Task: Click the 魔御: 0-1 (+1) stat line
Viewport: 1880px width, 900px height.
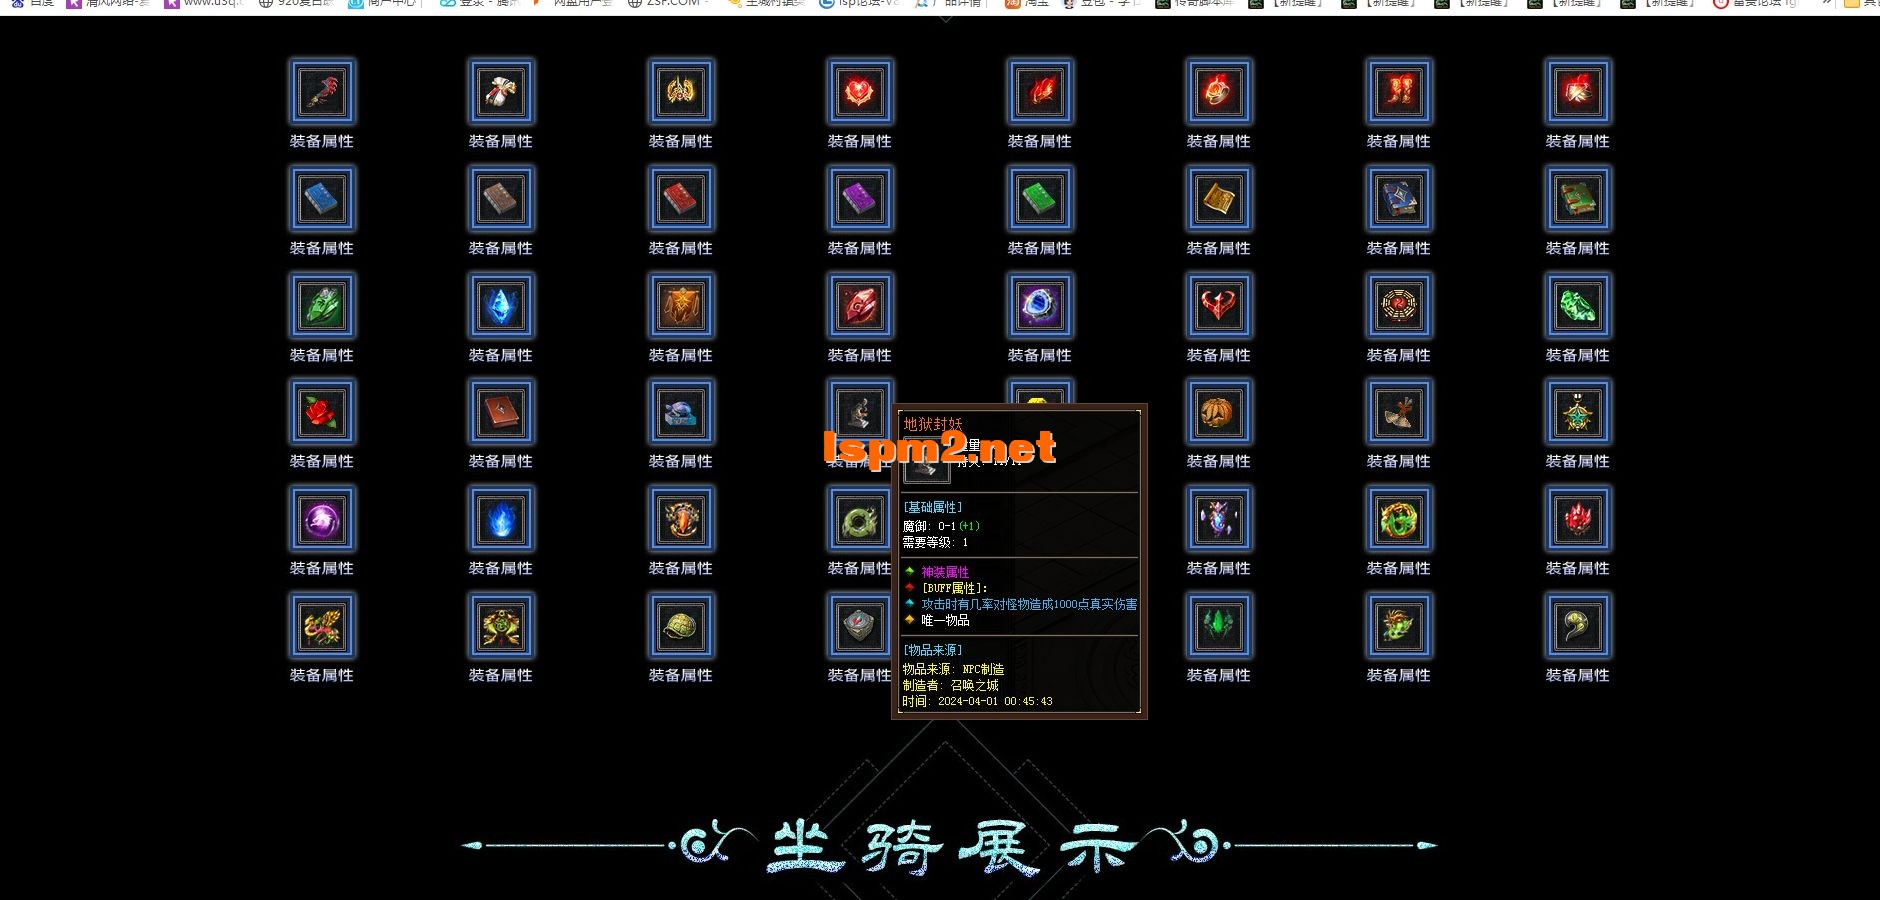Action: pyautogui.click(x=941, y=526)
